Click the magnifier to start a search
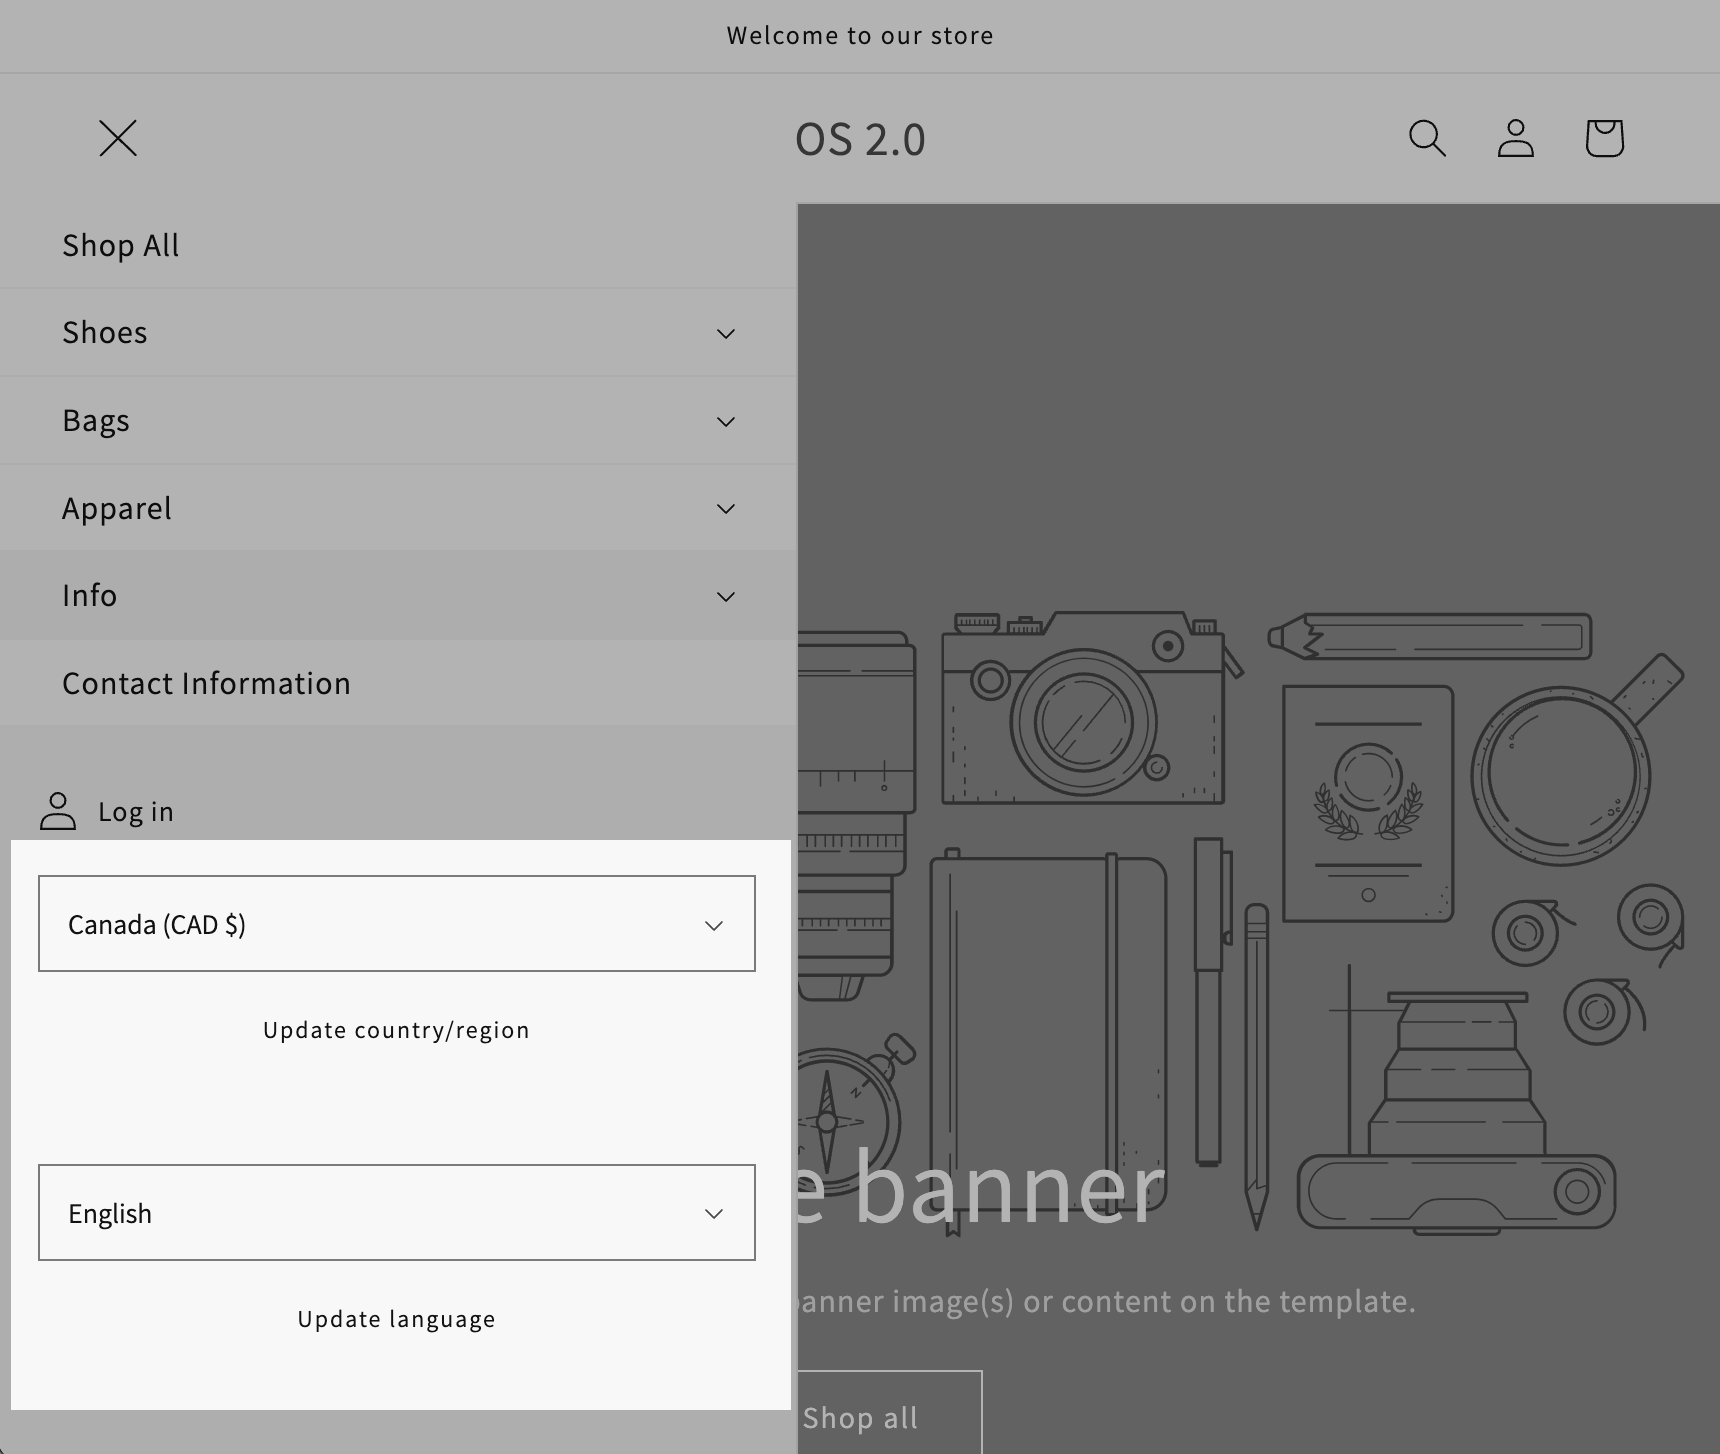1720x1454 pixels. tap(1428, 140)
